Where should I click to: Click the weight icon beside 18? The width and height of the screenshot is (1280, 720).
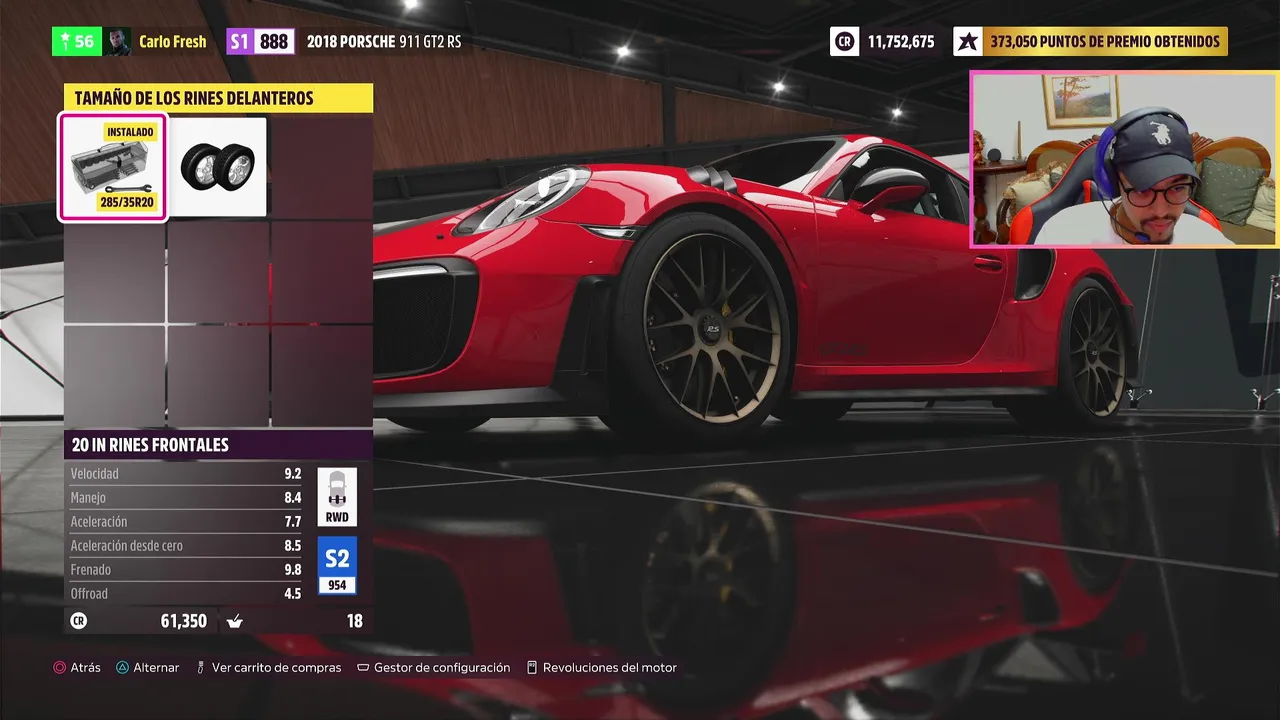click(235, 621)
